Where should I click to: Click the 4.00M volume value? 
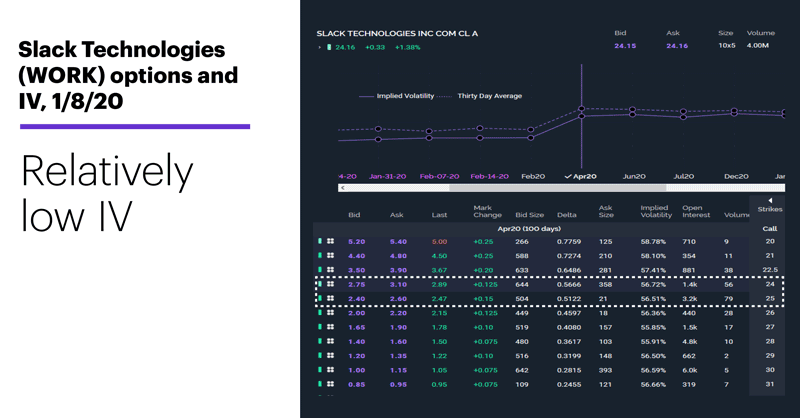(758, 45)
